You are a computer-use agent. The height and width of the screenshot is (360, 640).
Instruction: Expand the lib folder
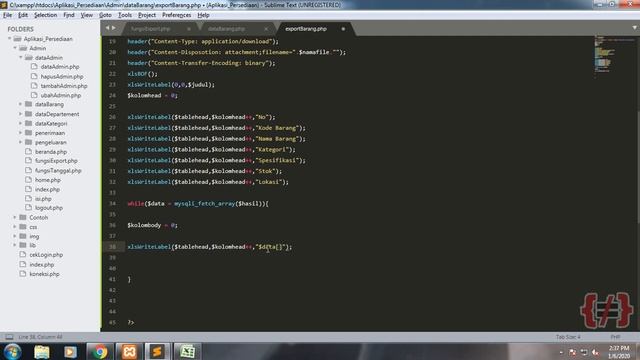click(15, 245)
